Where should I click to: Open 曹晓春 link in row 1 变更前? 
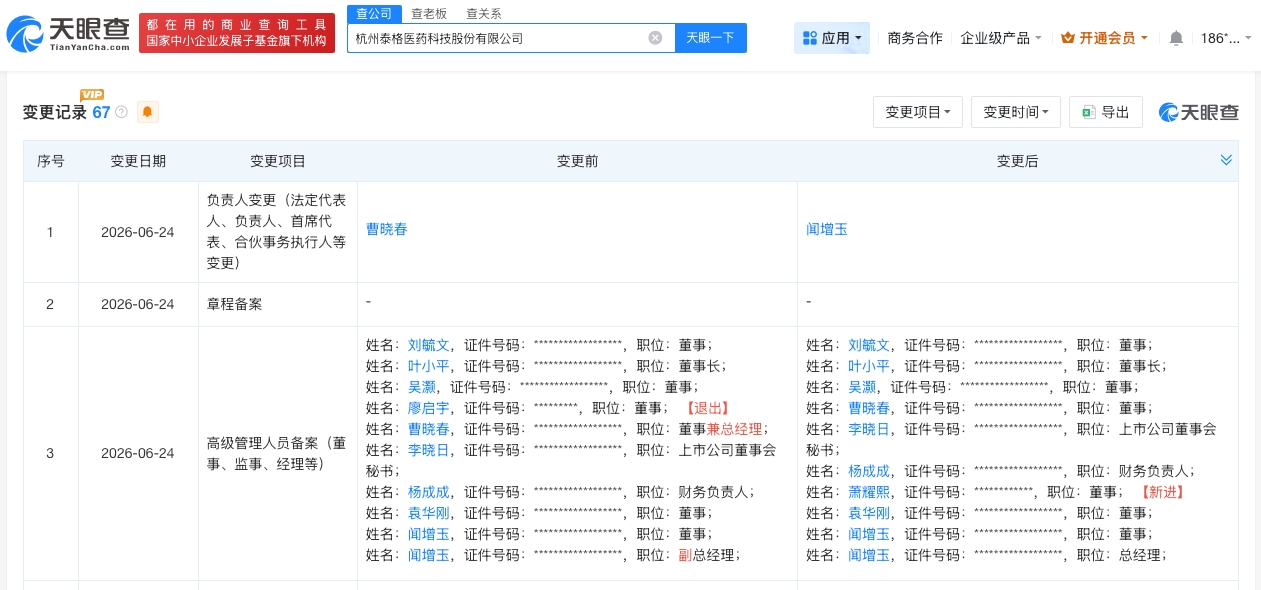coord(386,229)
